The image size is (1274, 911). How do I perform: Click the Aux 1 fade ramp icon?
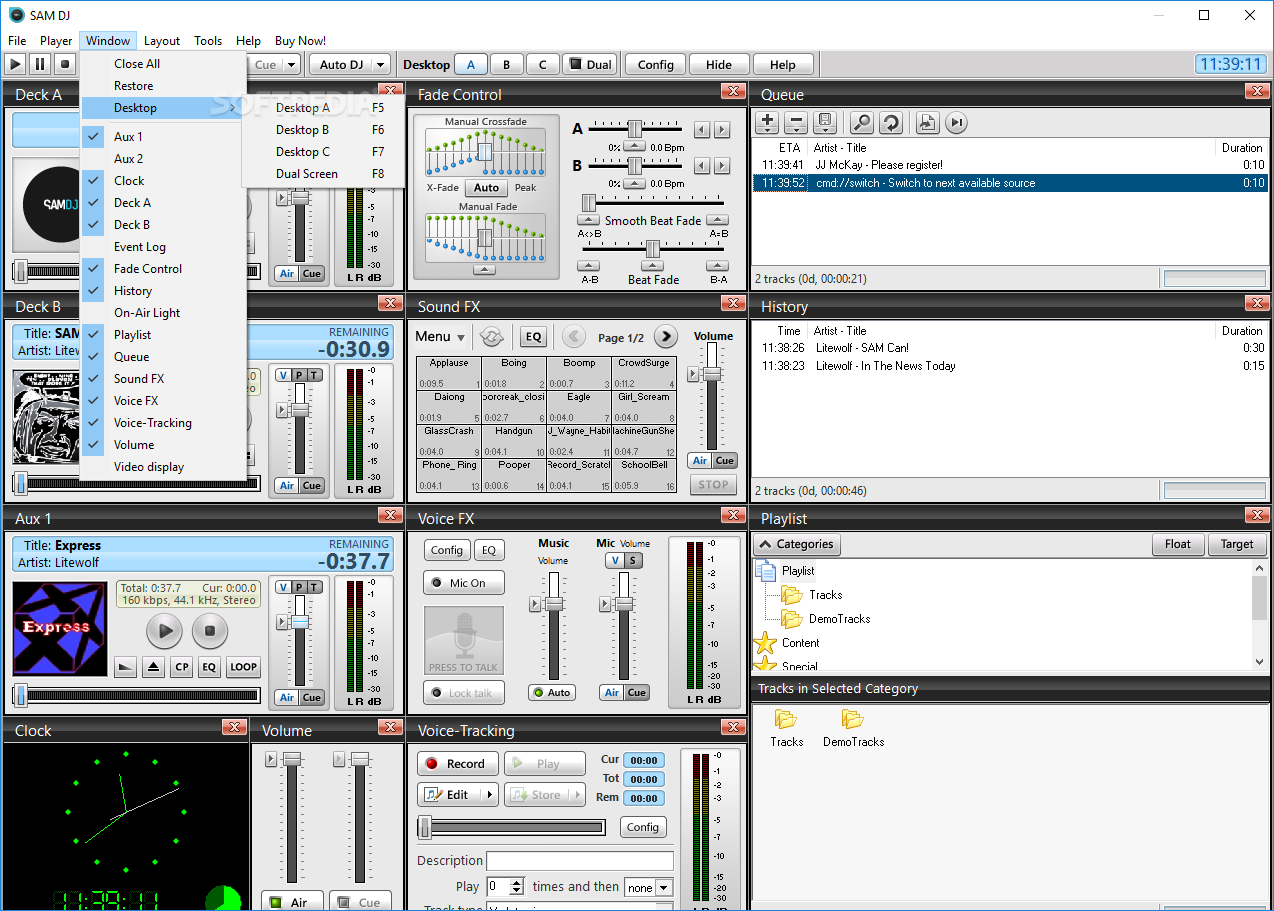125,667
